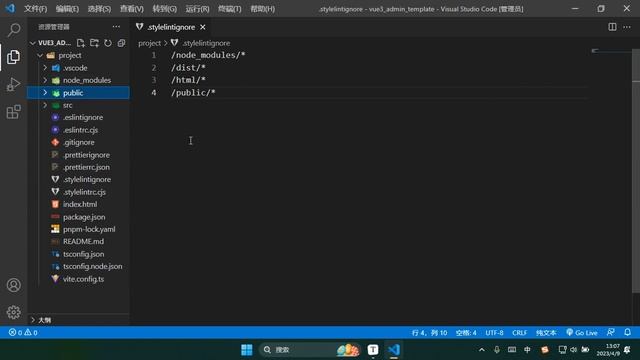Open the Extensions view
The width and height of the screenshot is (640, 360).
[13, 112]
